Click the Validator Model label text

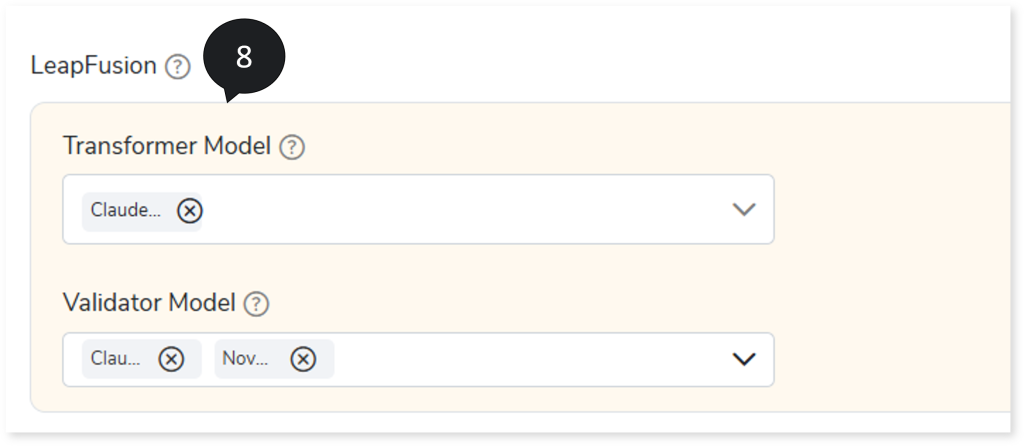pos(149,302)
